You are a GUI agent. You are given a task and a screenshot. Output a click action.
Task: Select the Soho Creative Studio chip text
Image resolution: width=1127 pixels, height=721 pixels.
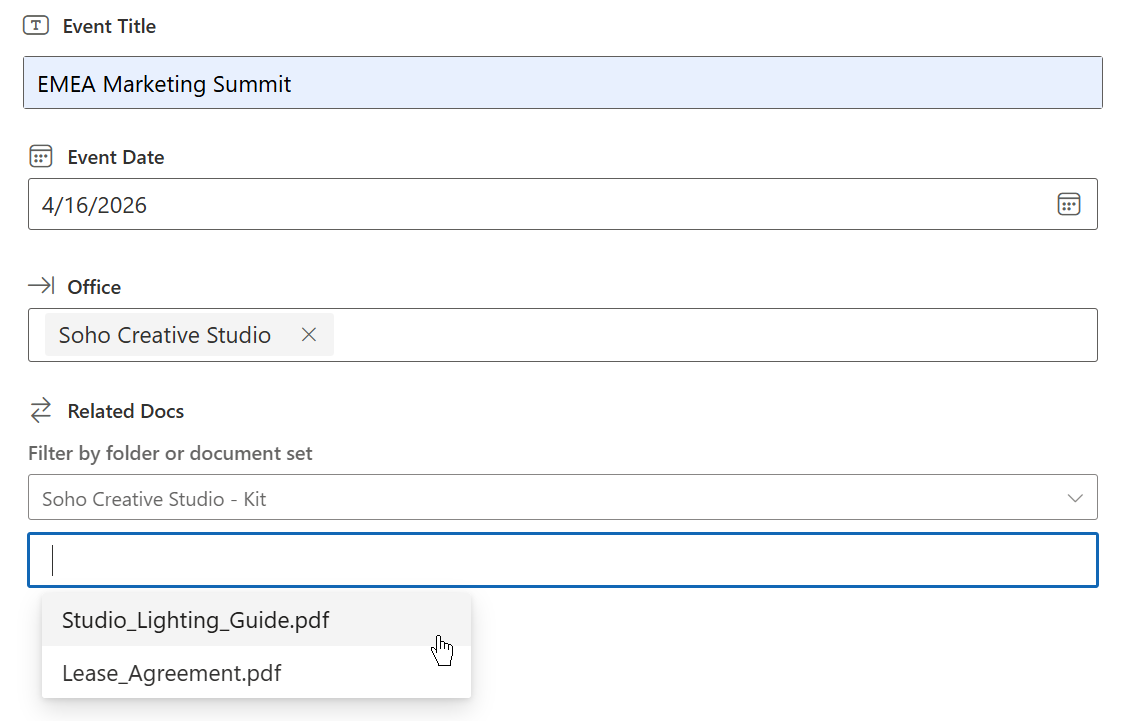click(x=165, y=335)
